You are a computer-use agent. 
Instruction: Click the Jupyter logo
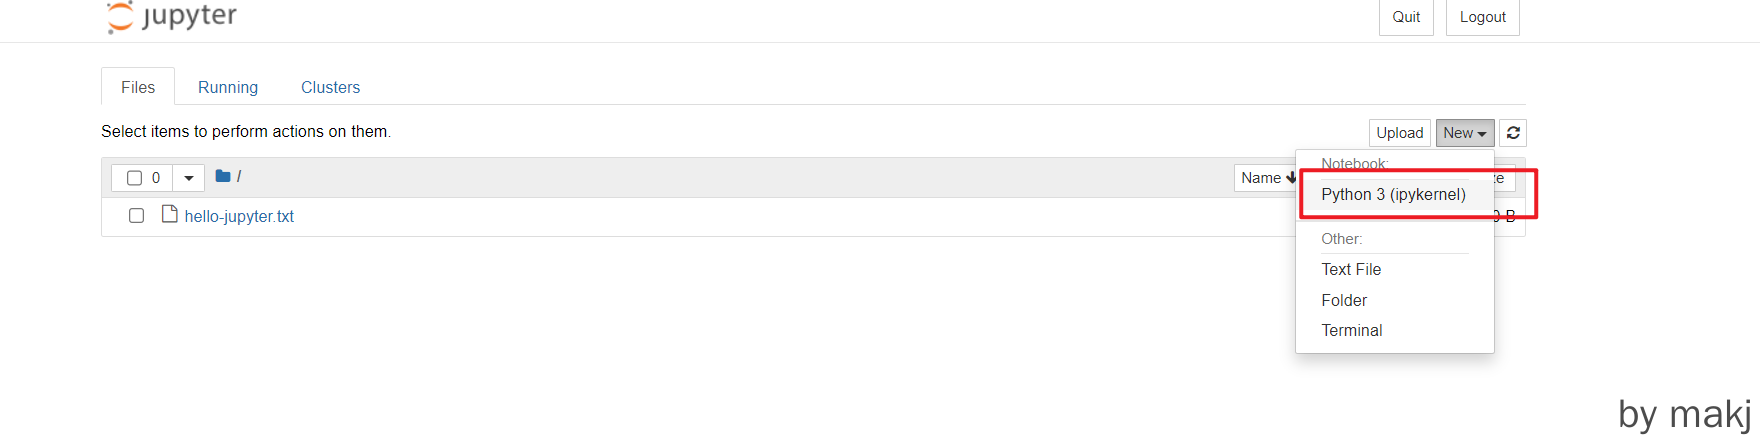coord(172,17)
